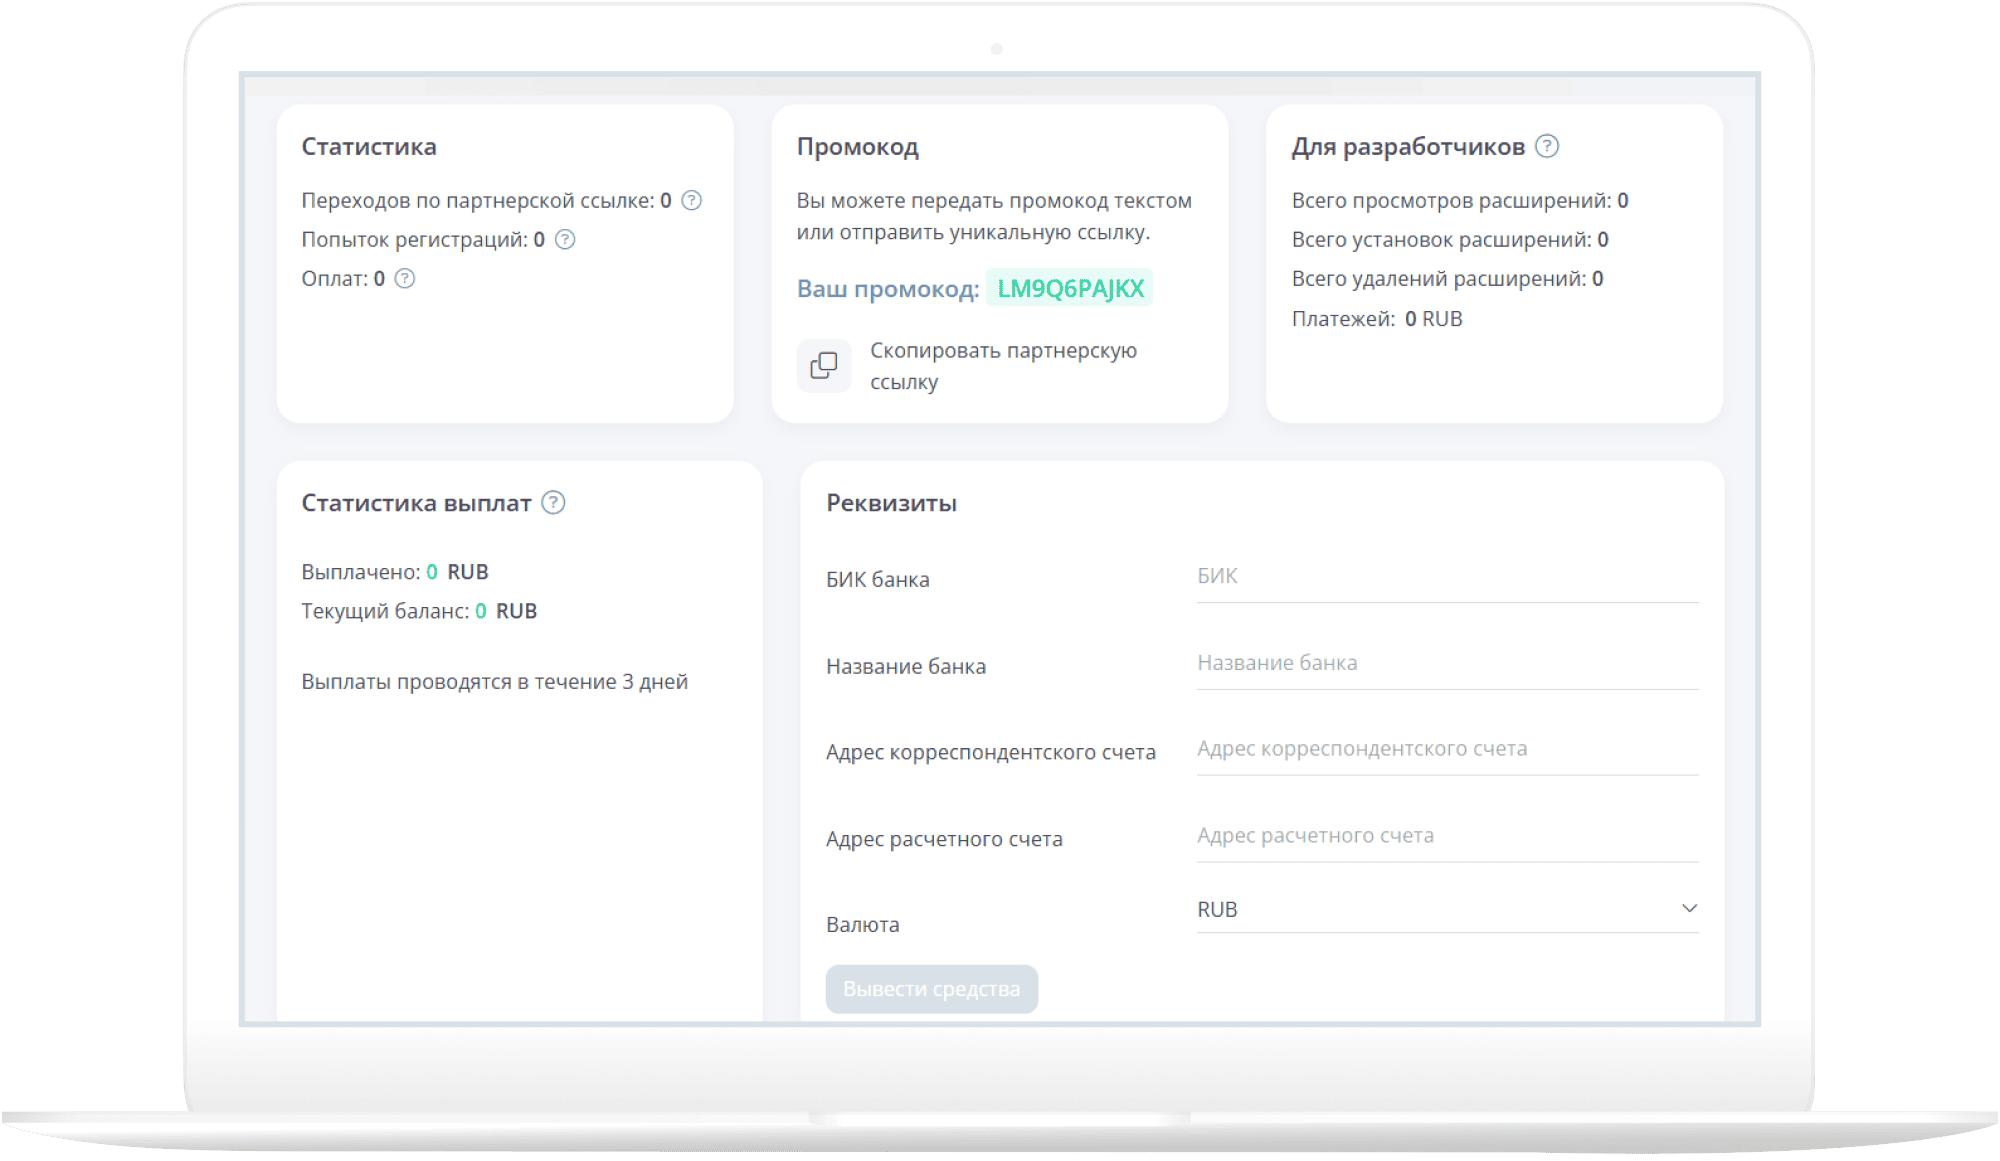Click help icon beside partner link transitions count
This screenshot has width=2000, height=1161.
691,200
